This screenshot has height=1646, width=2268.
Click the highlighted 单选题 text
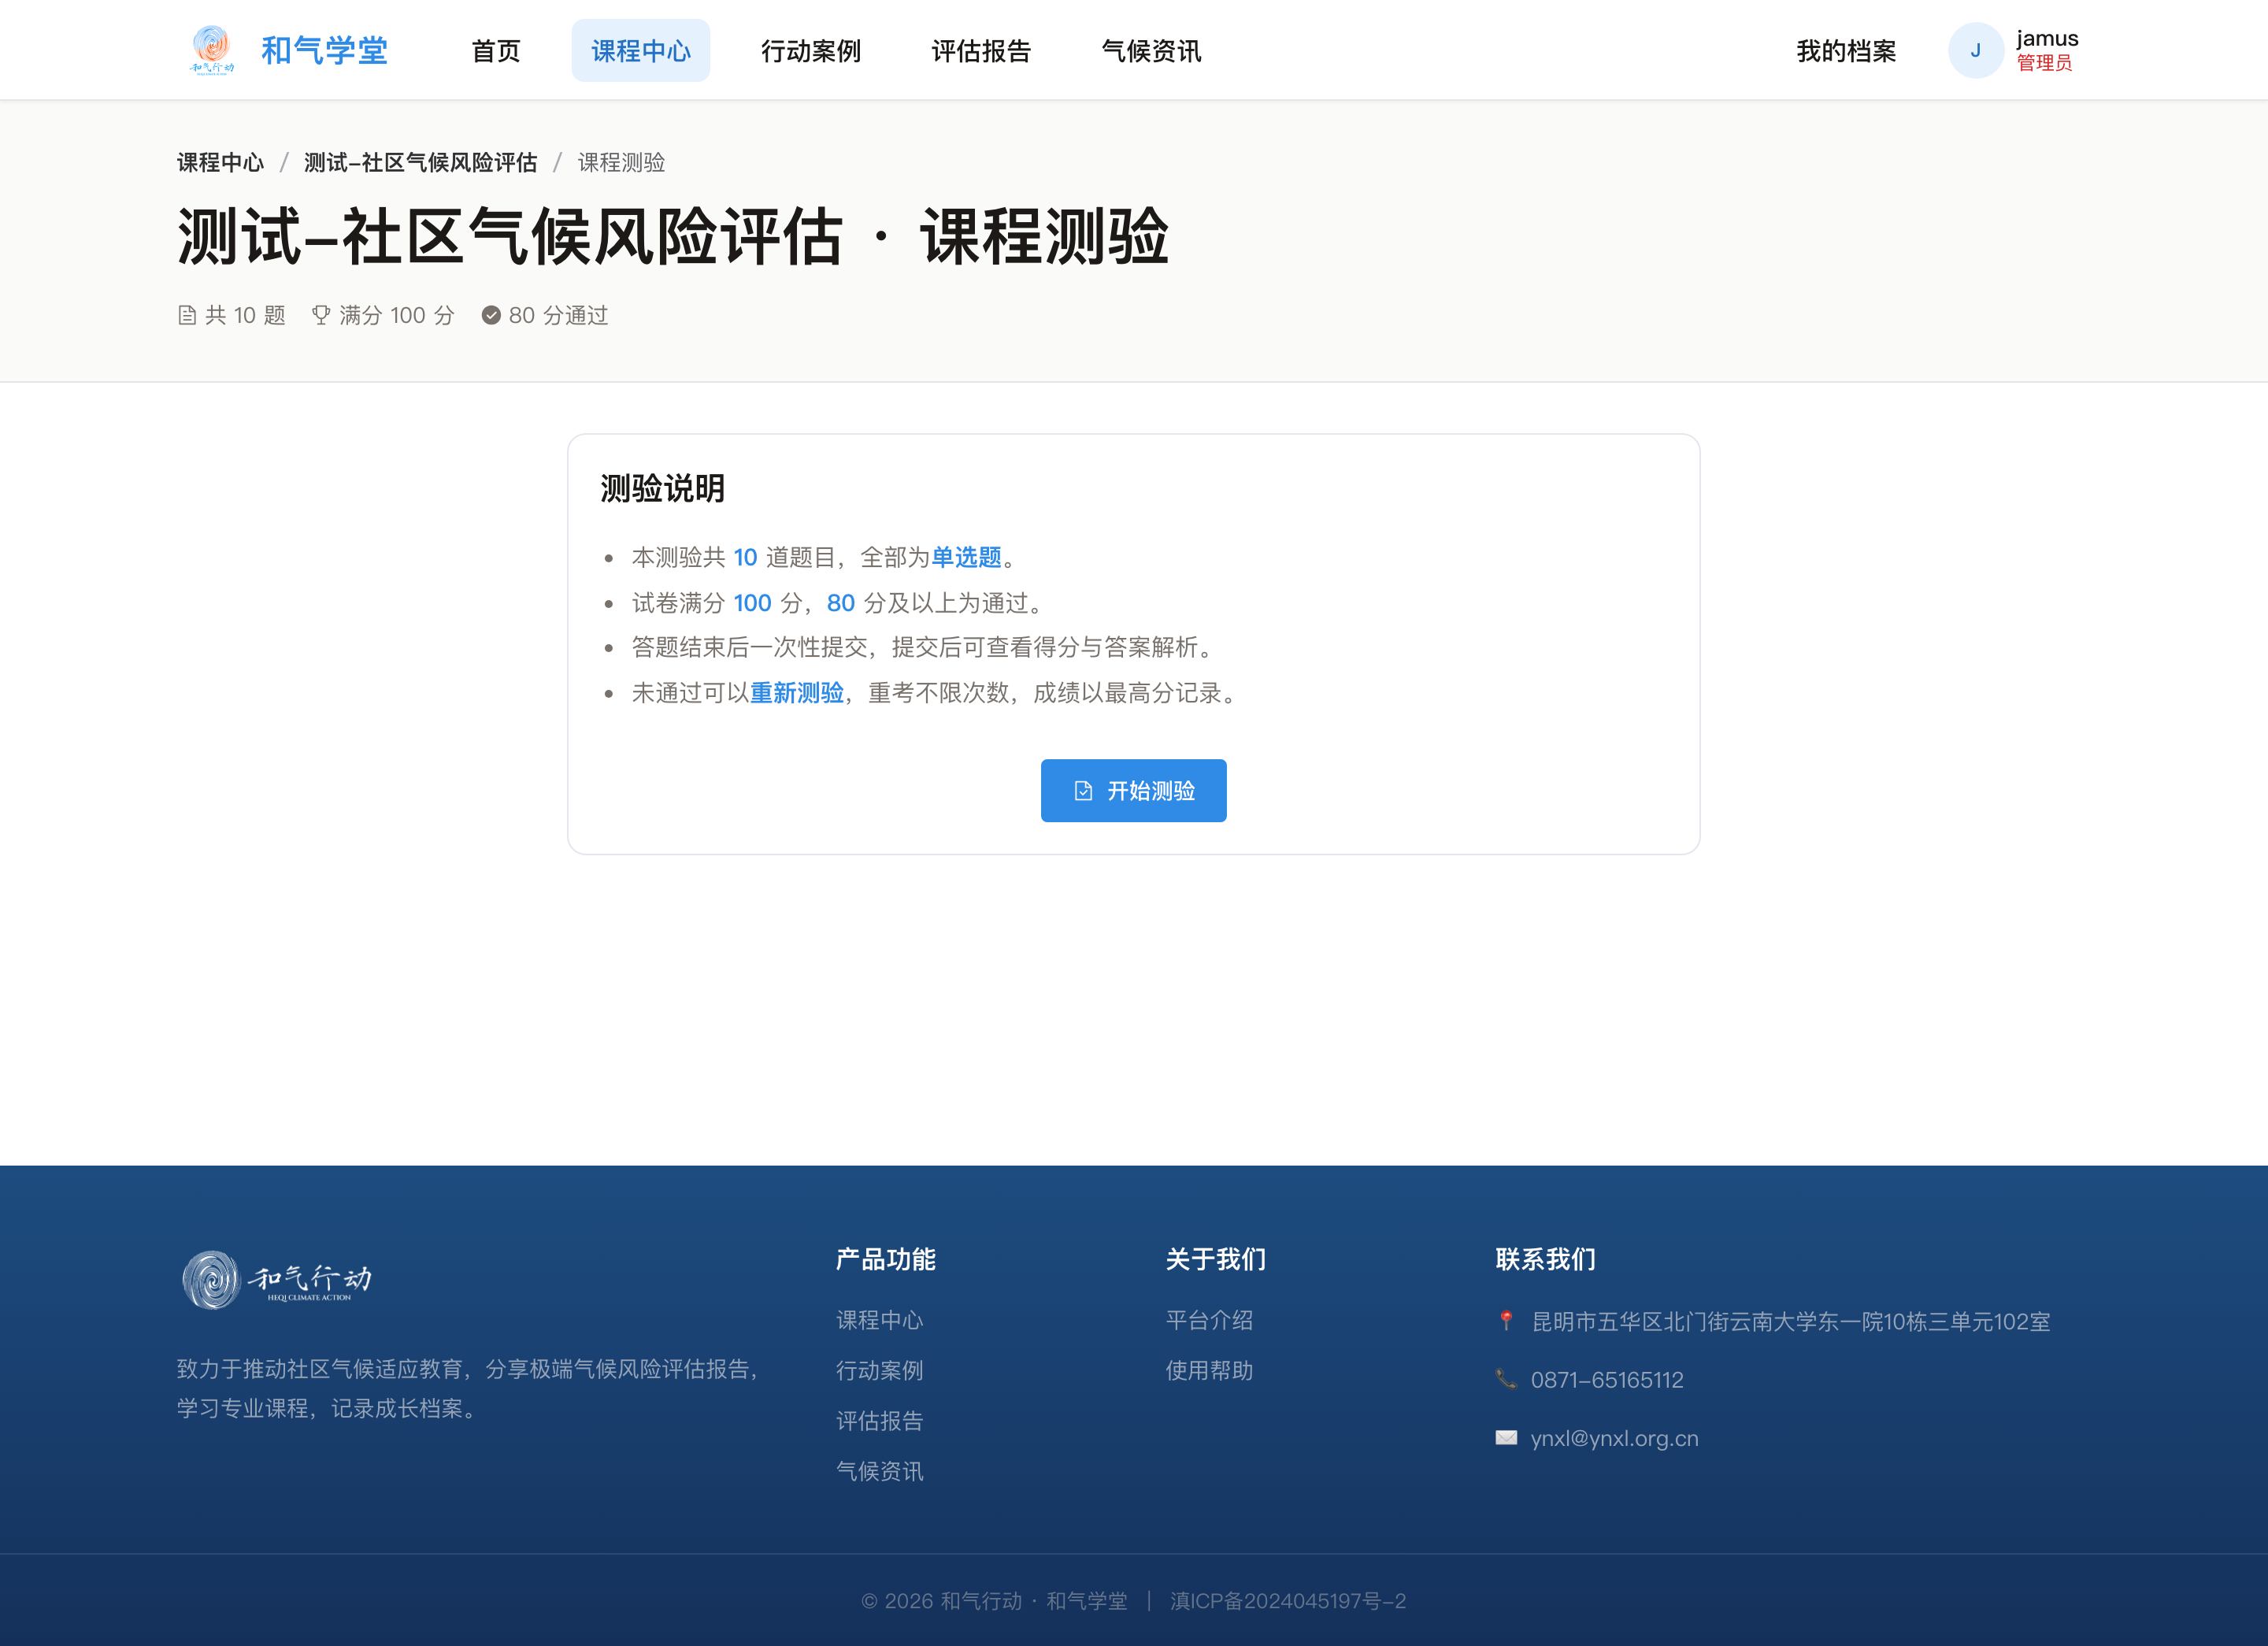[x=966, y=557]
